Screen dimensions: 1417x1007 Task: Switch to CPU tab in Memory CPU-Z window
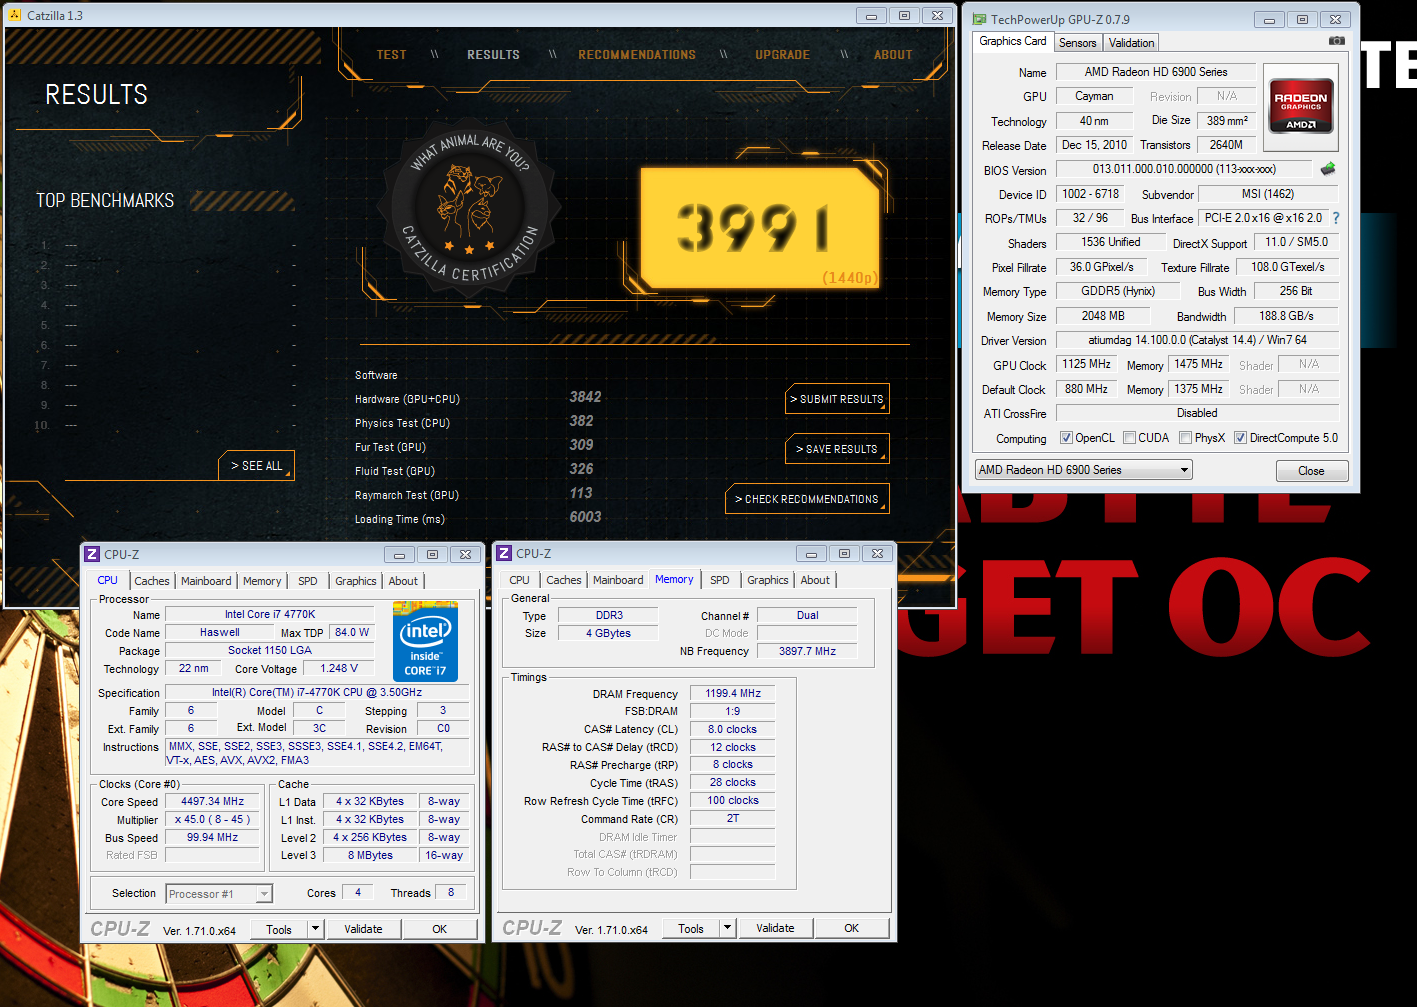(520, 580)
